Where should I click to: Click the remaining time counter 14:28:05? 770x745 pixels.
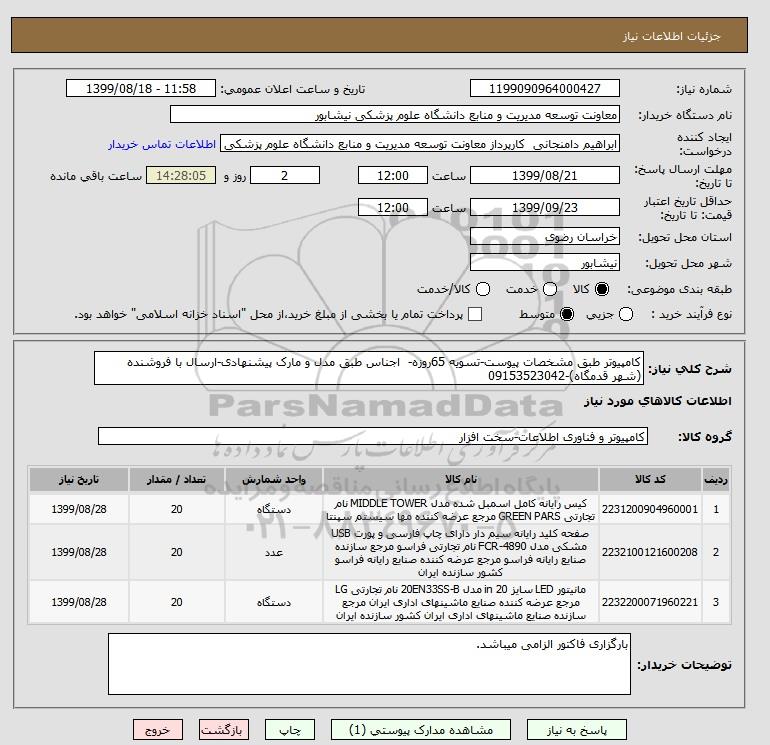tap(181, 175)
